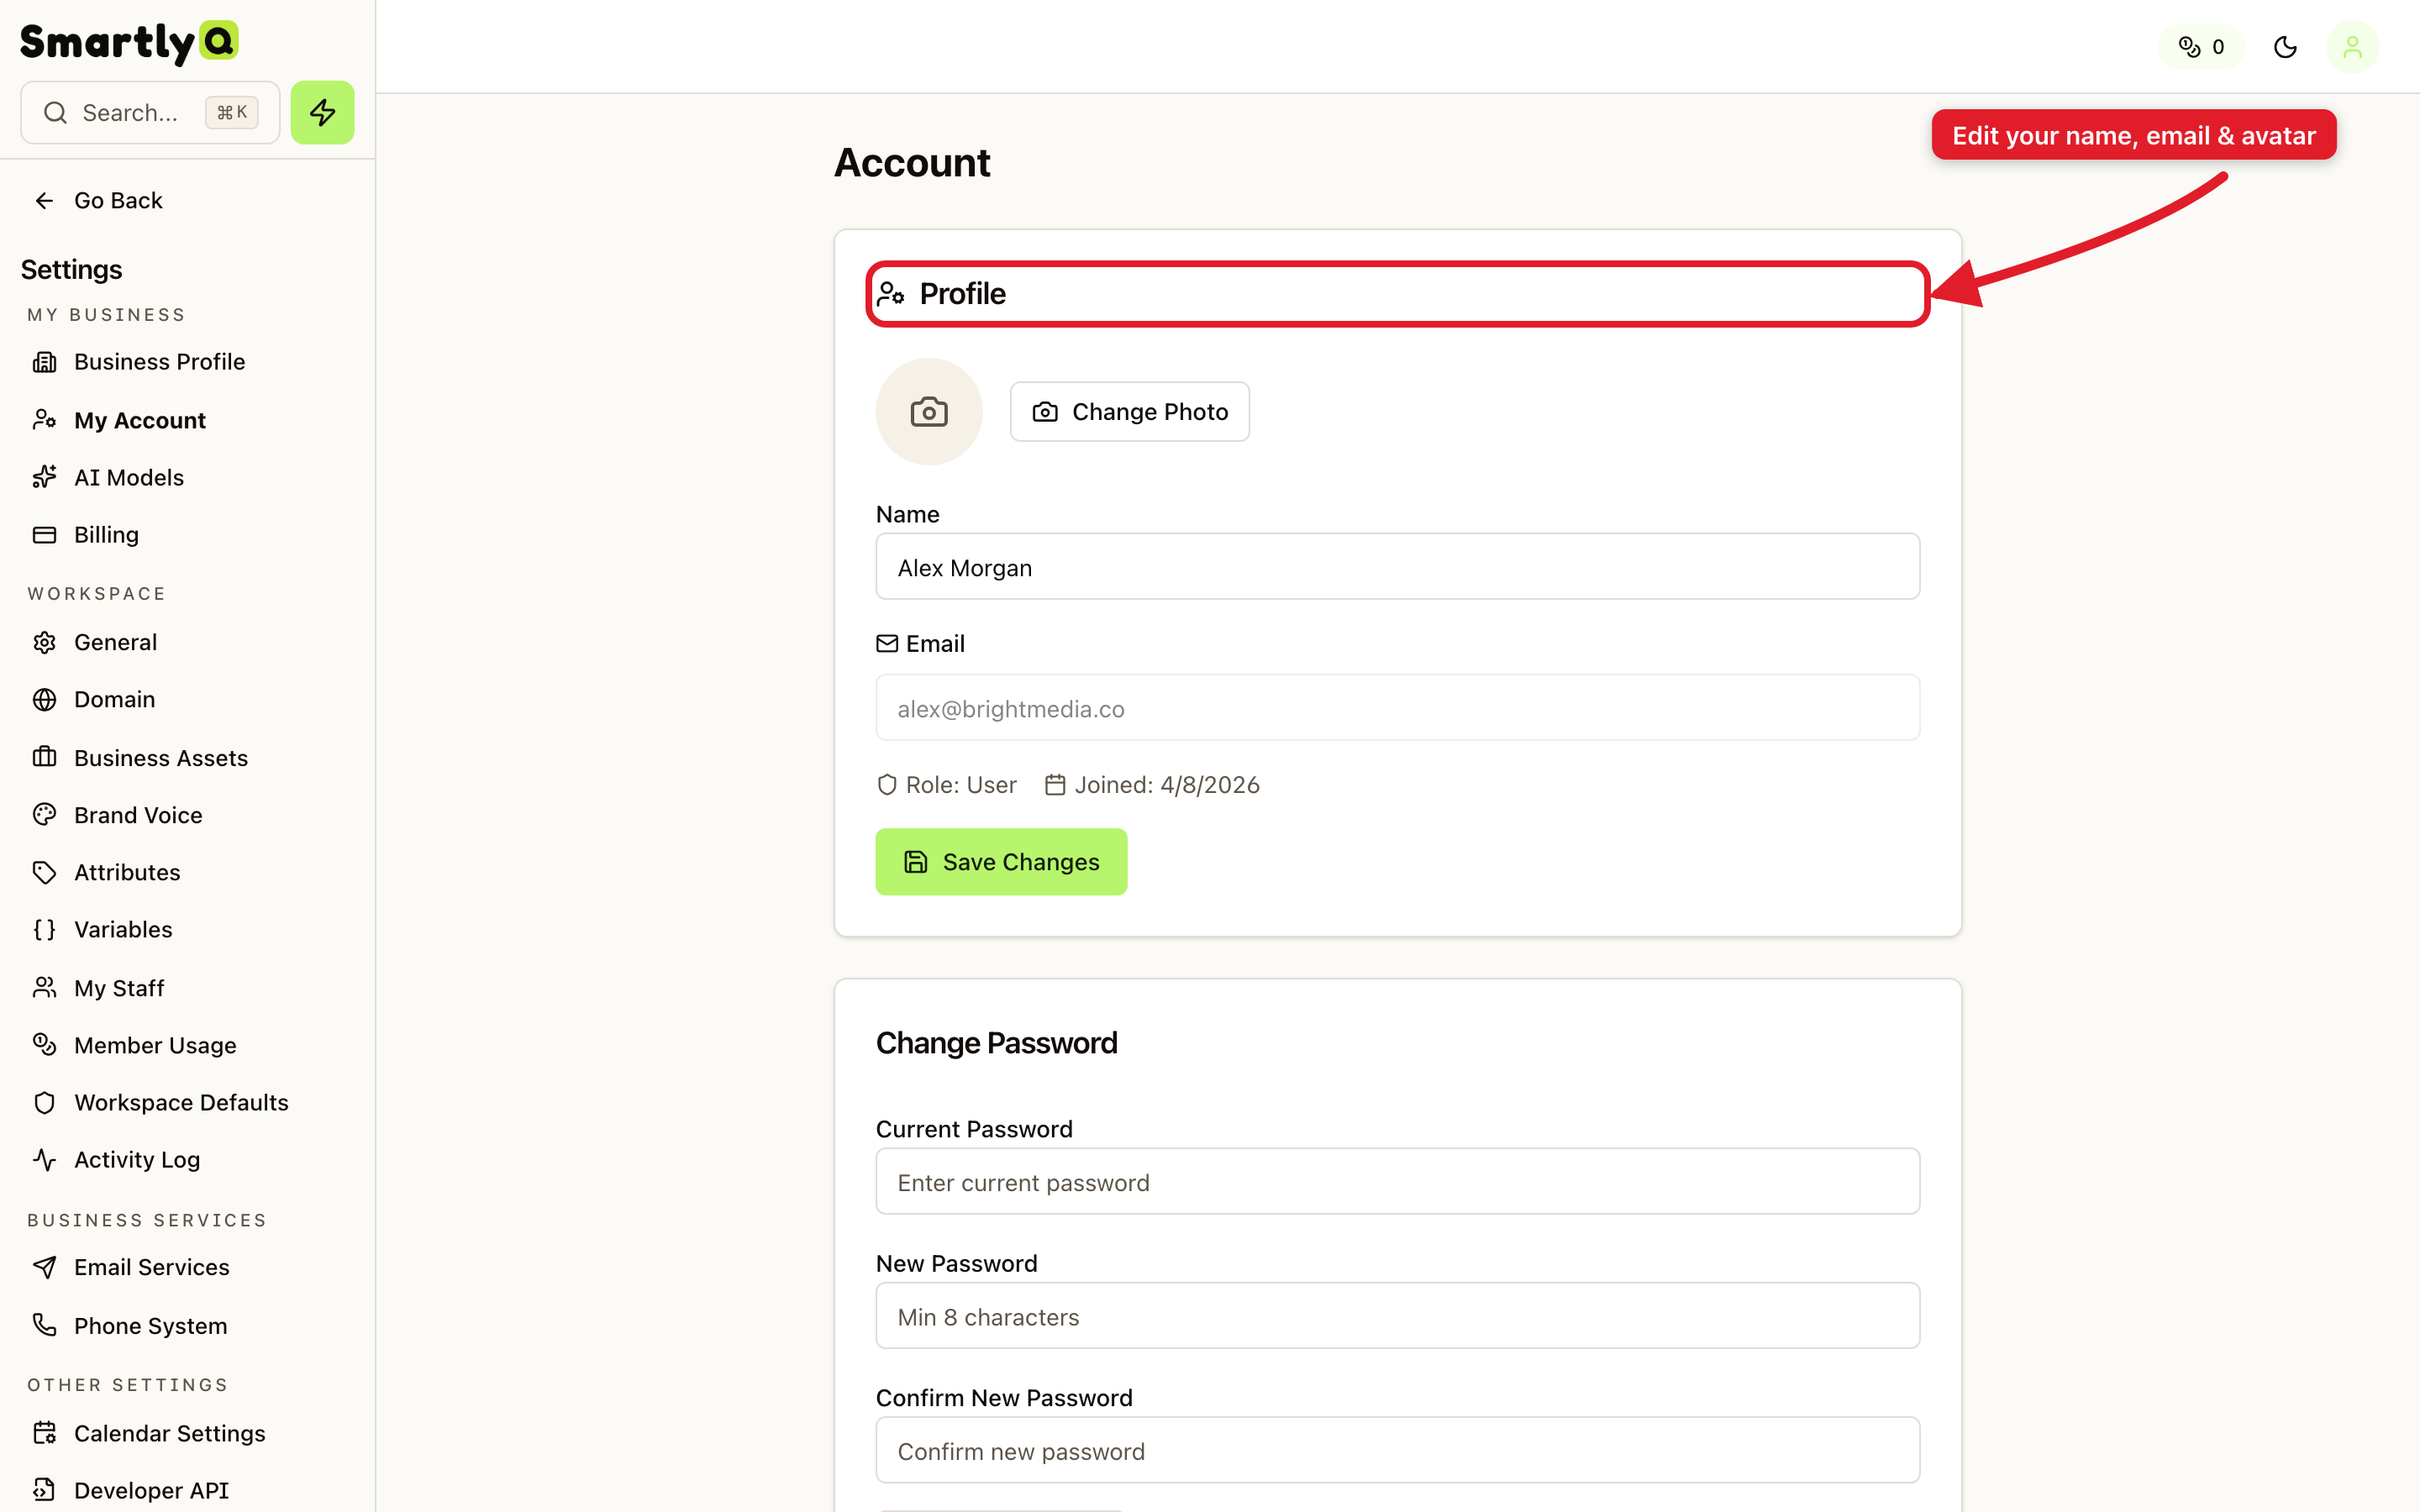
Task: Click the Change Password heading
Action: pos(996,1043)
